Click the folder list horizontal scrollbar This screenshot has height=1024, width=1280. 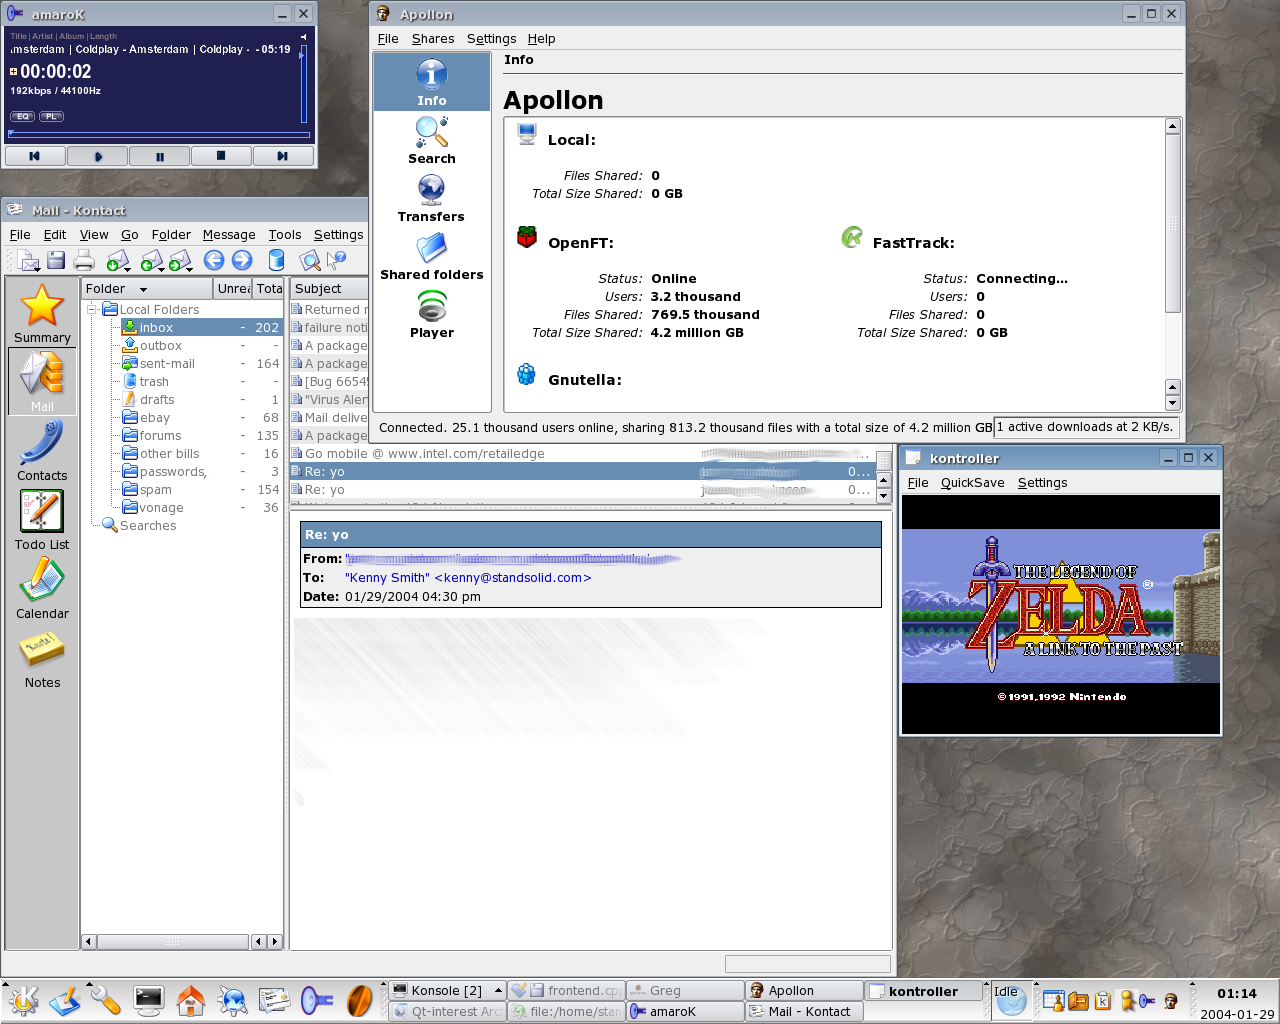coord(172,942)
